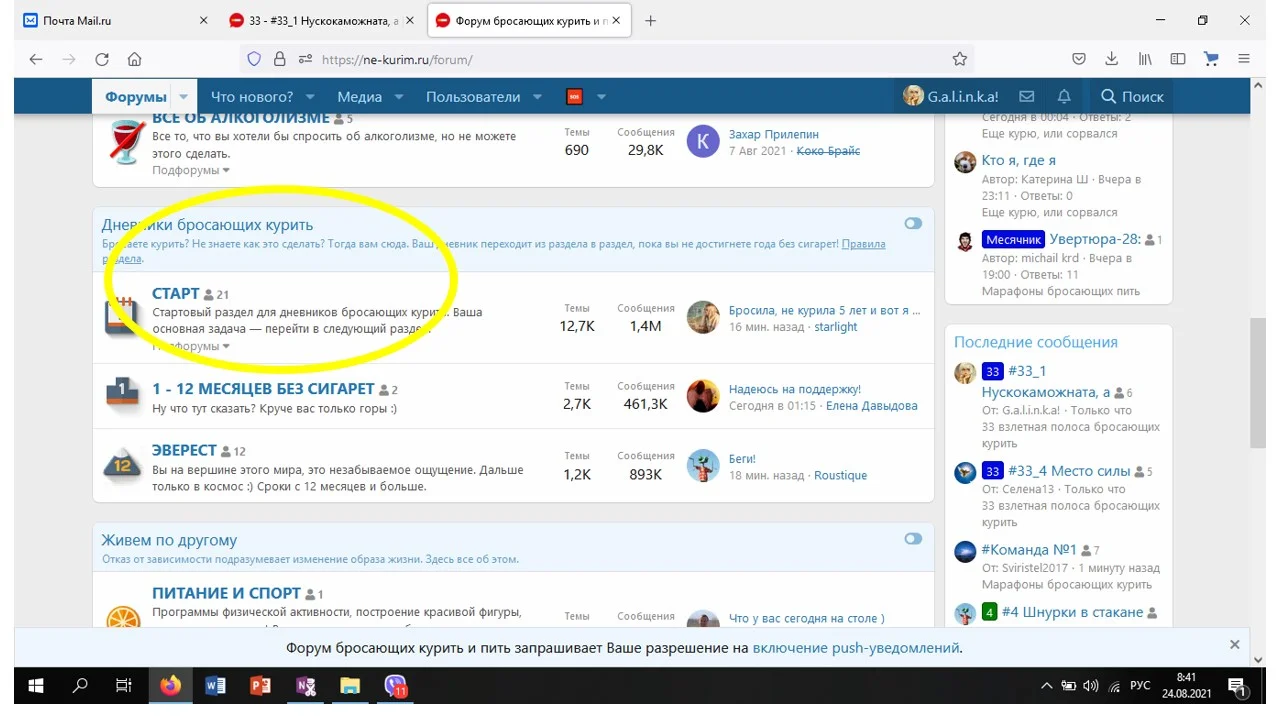Viewport: 1280px width, 720px height.
Task: Switch to the Почта Mail.ru browser tab
Action: [x=110, y=20]
